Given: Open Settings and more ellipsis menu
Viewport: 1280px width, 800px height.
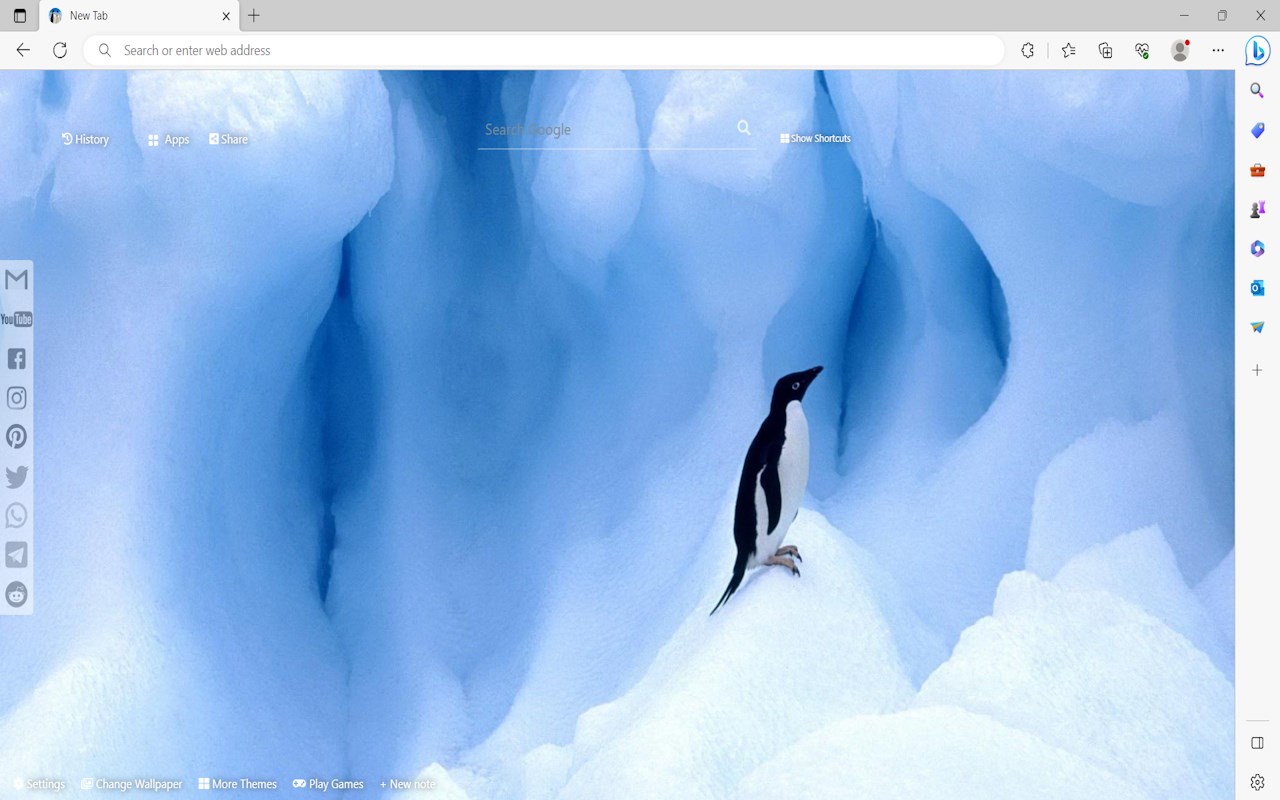Looking at the screenshot, I should tap(1218, 50).
